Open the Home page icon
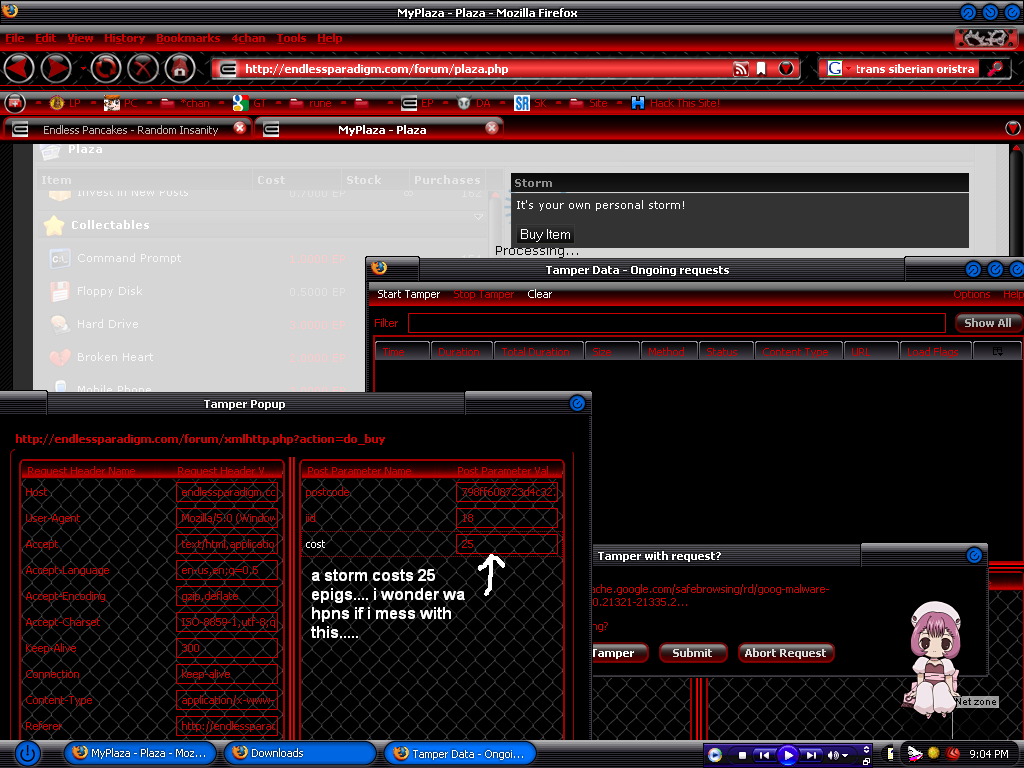 click(180, 68)
